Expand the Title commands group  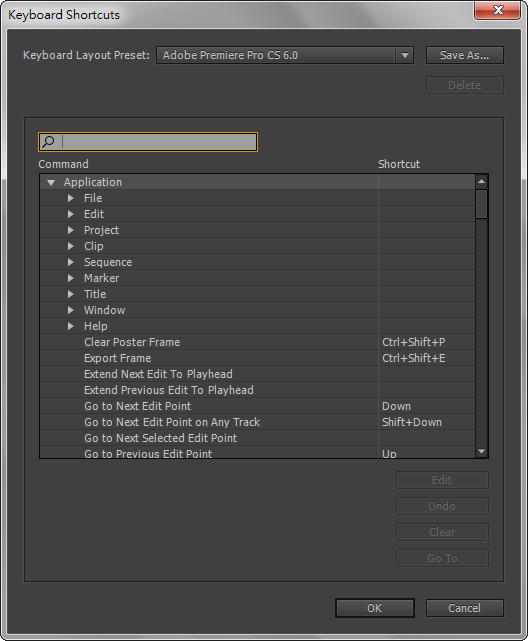[x=71, y=294]
